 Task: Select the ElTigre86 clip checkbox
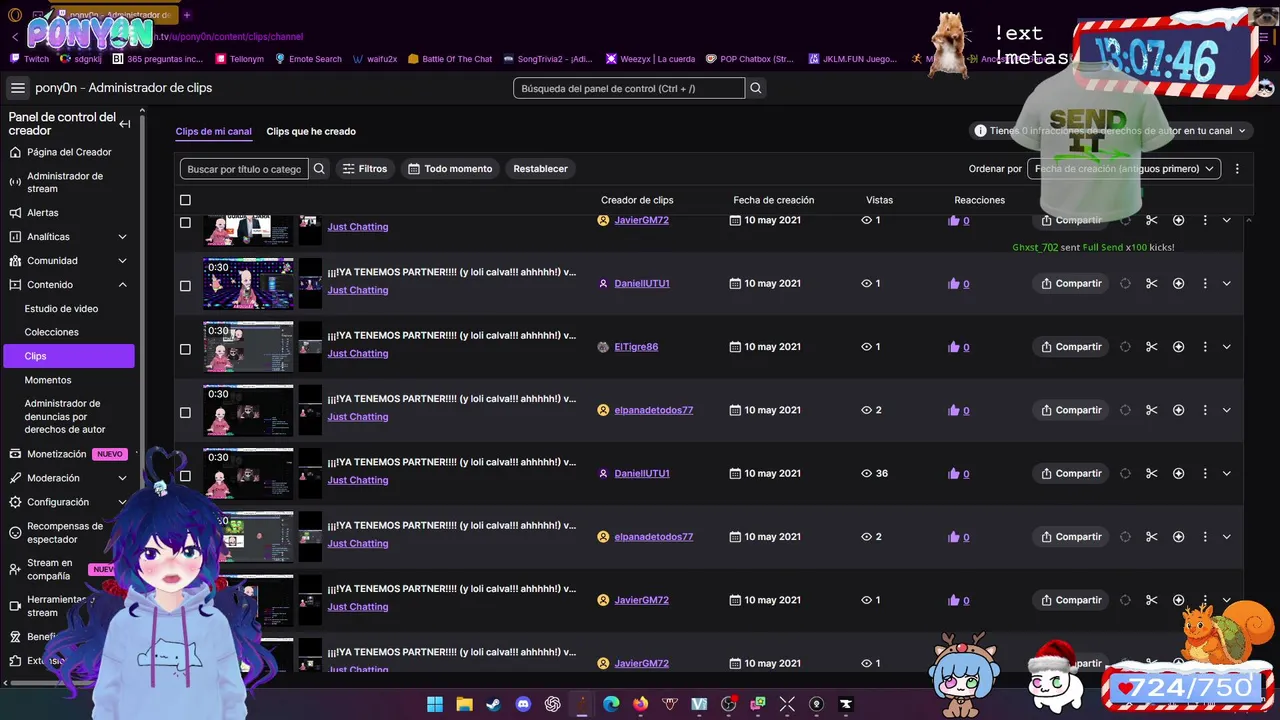(185, 349)
